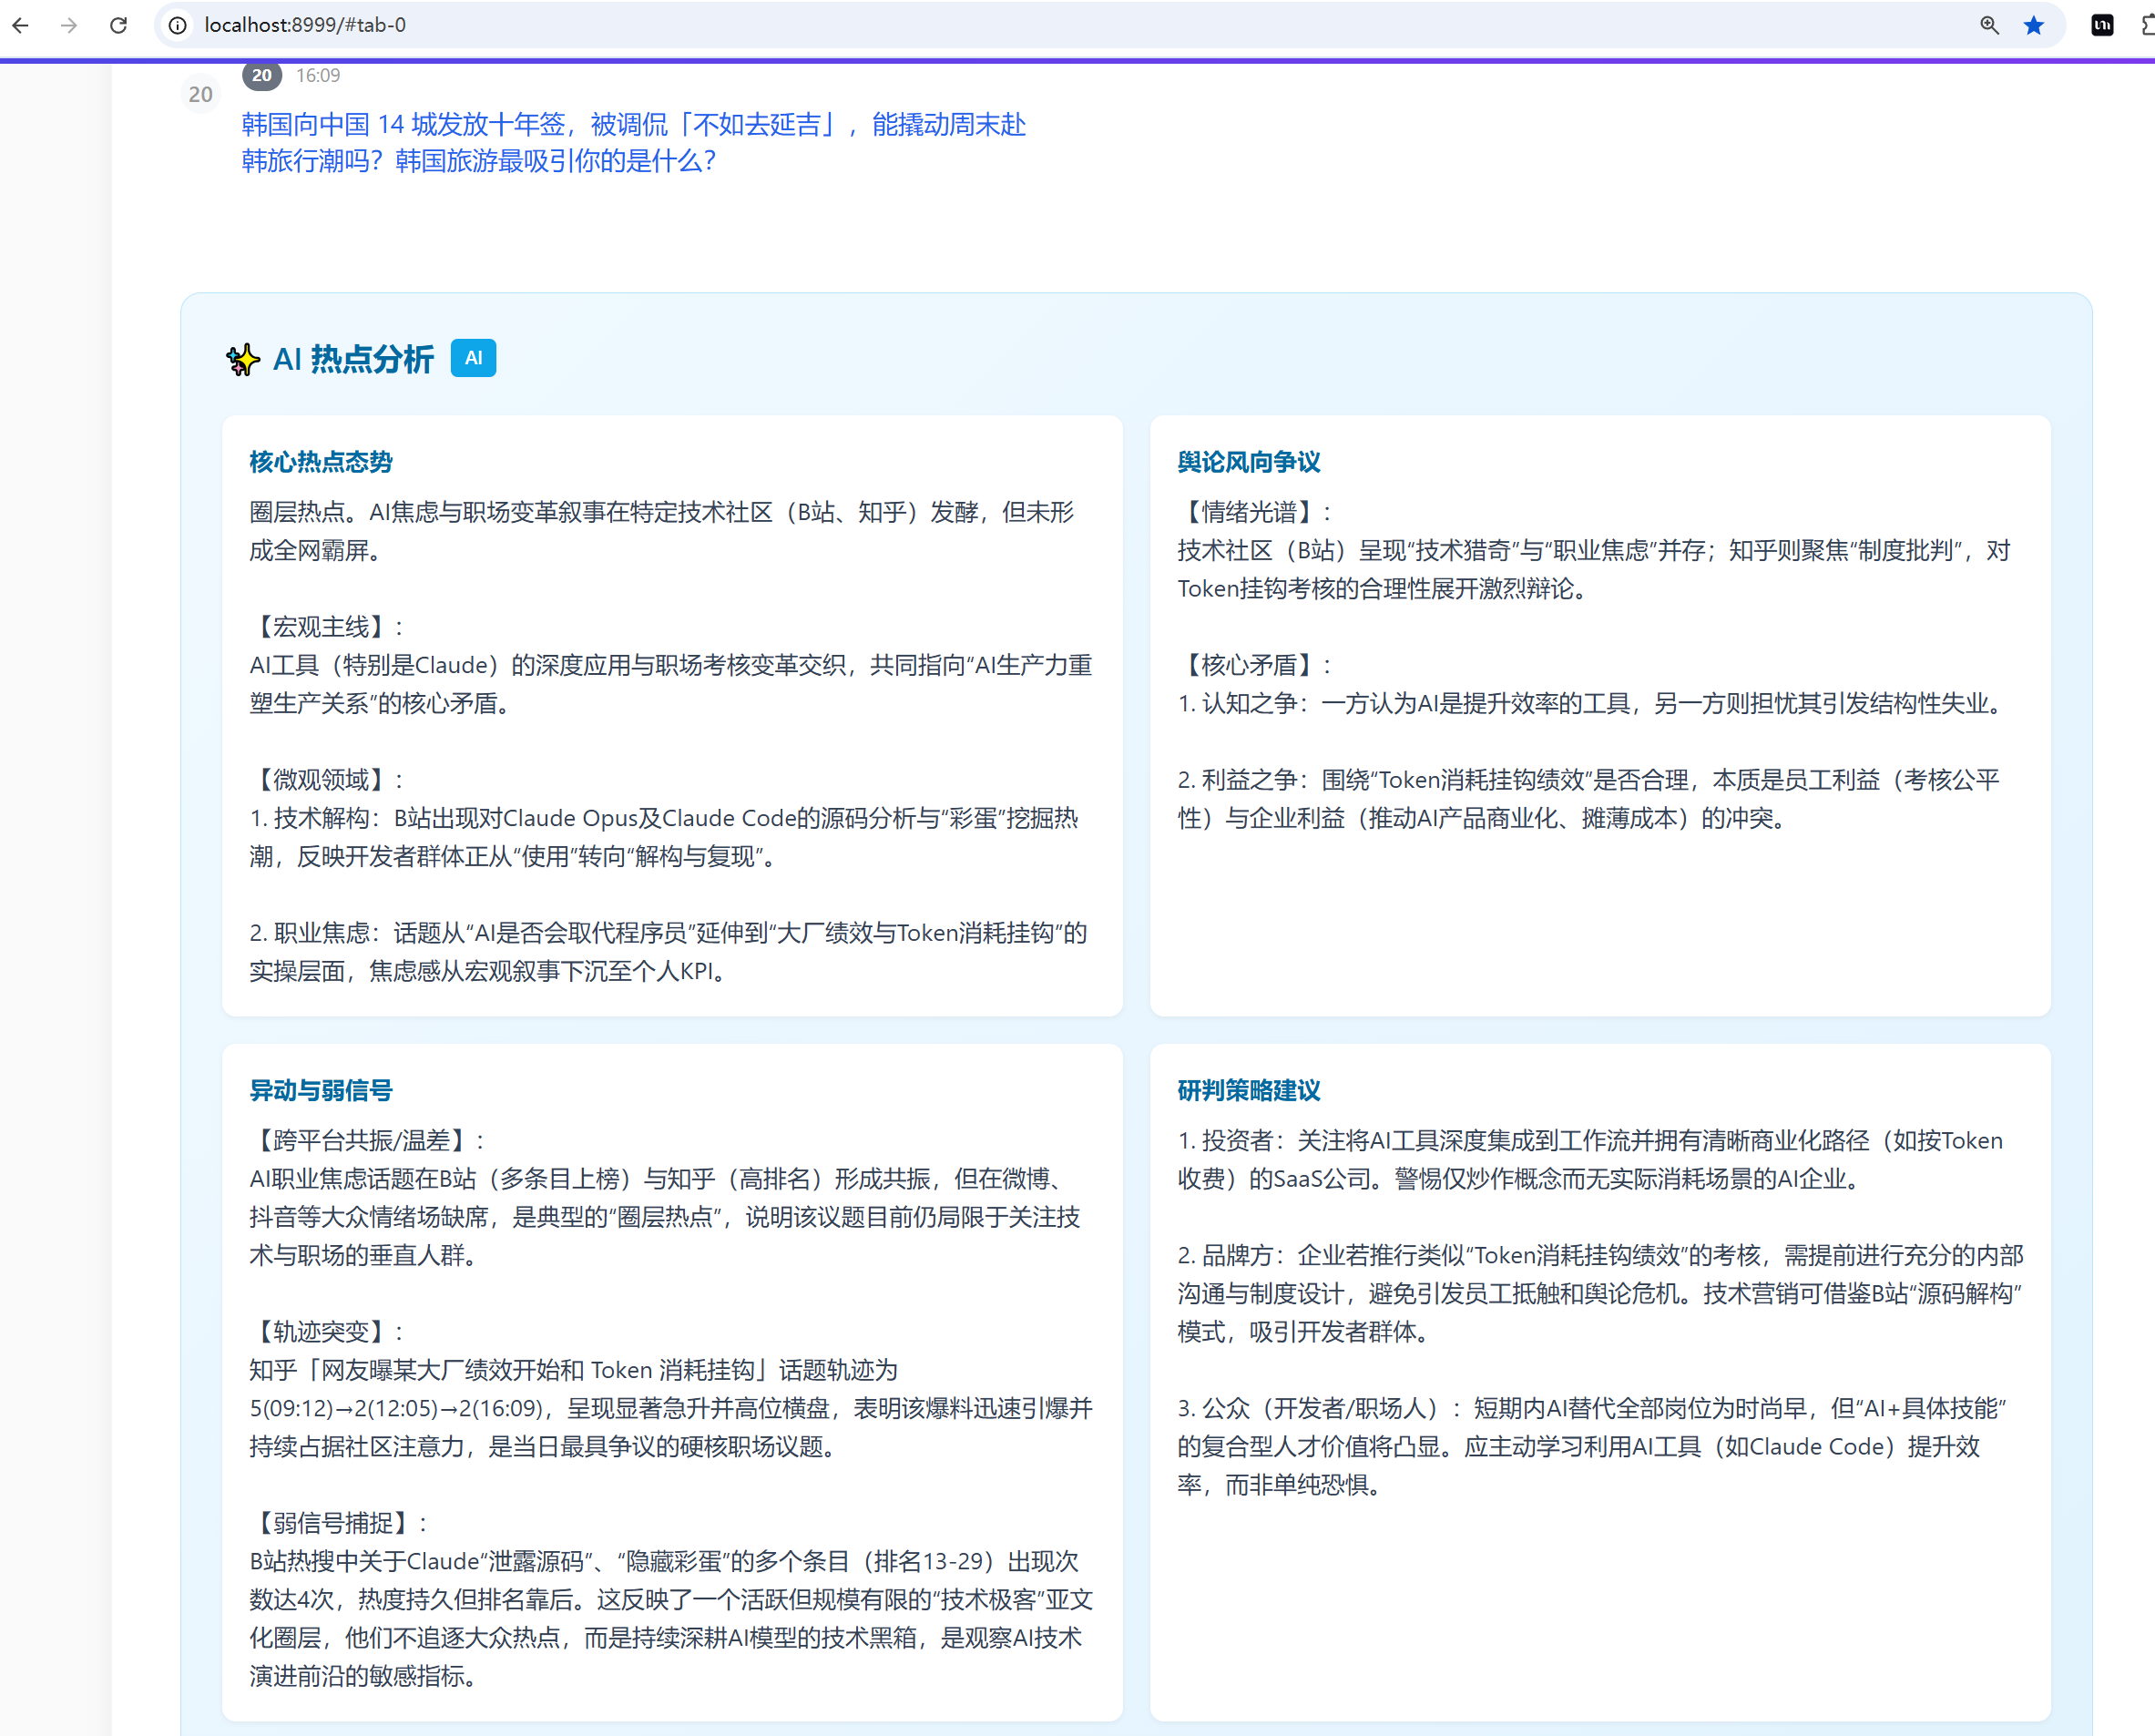Toggle the blue bookmark star
2155x1736 pixels.
click(x=2033, y=25)
